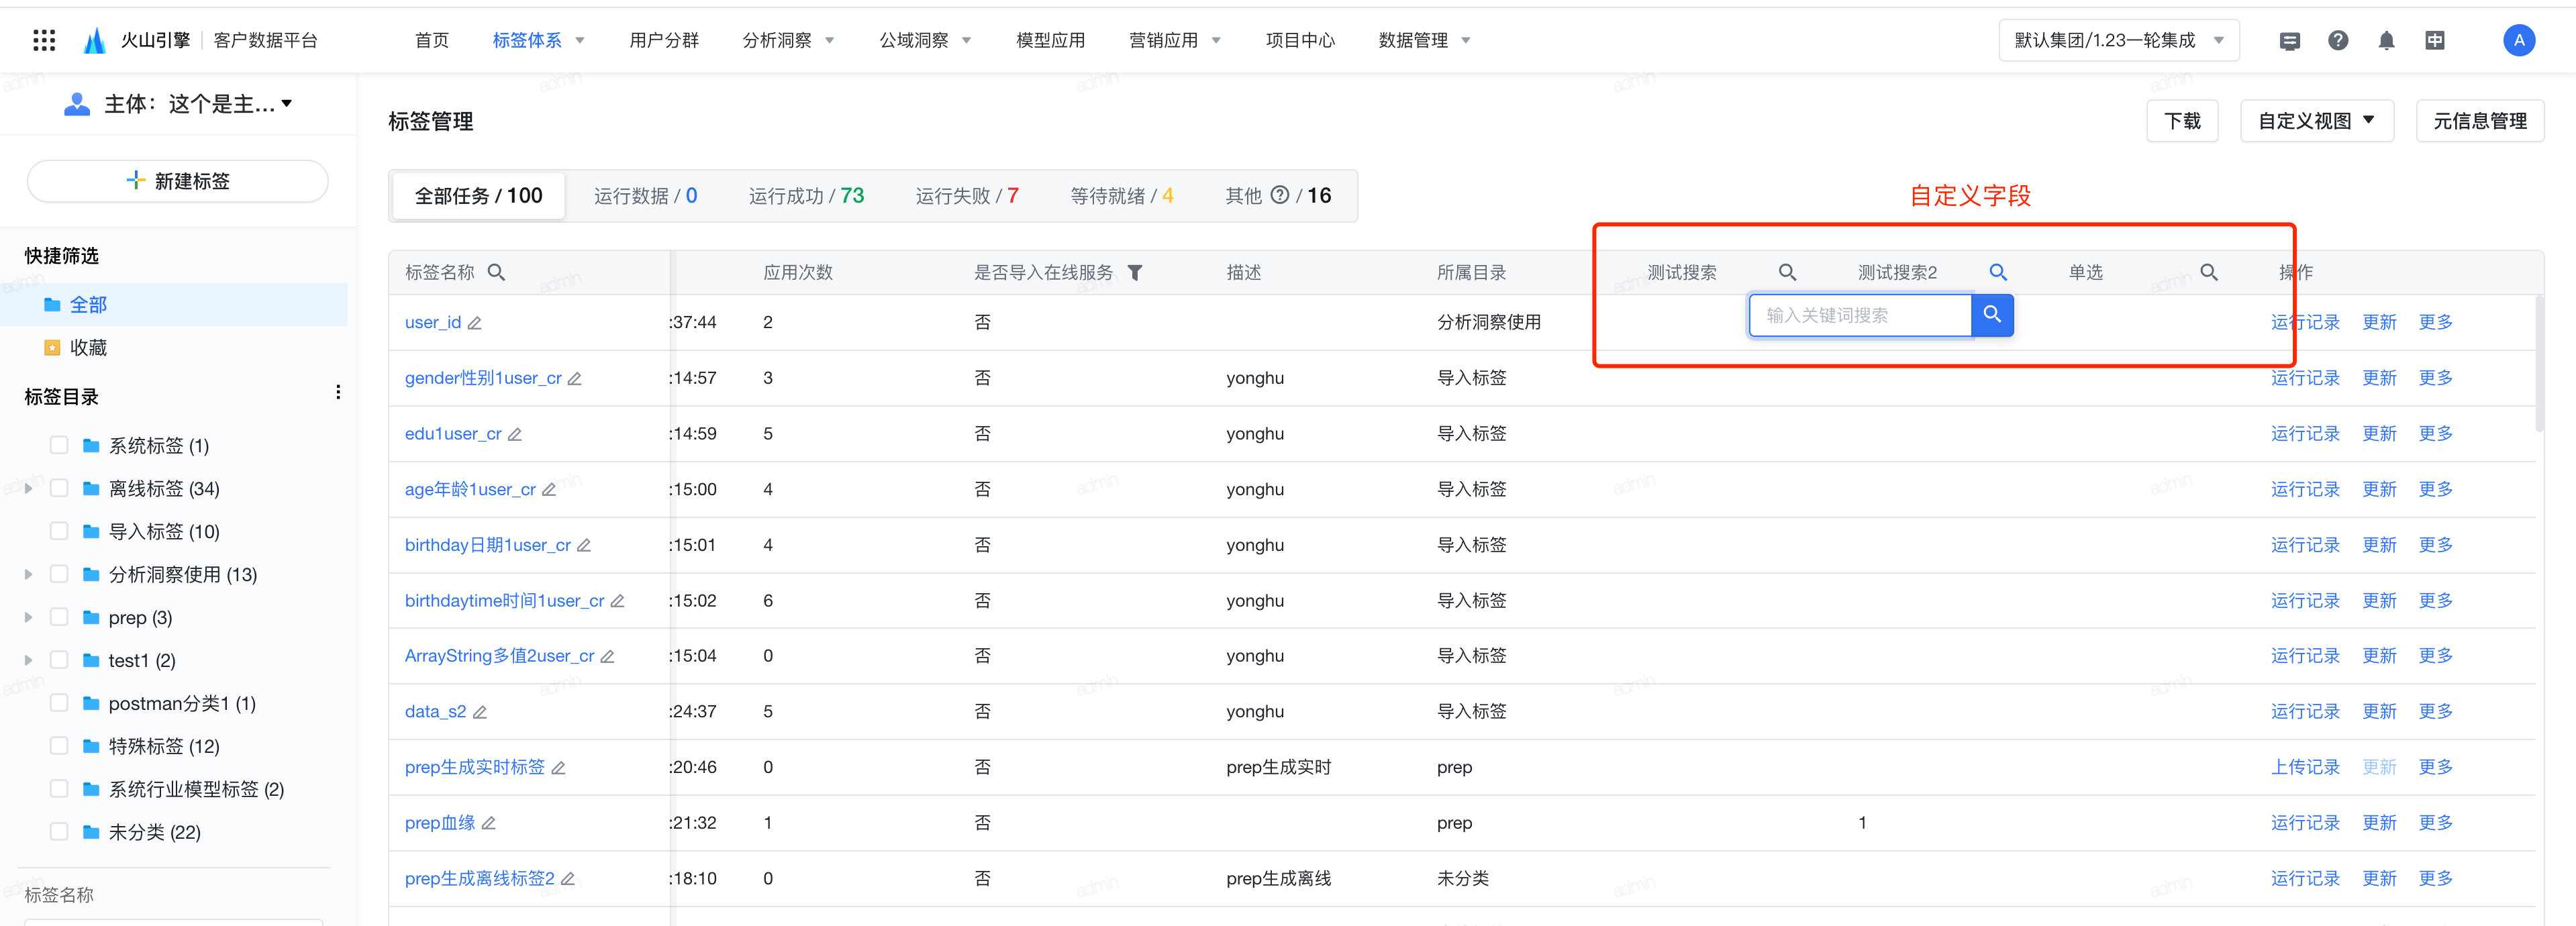Click the layout panel icon in header

tap(2435, 40)
